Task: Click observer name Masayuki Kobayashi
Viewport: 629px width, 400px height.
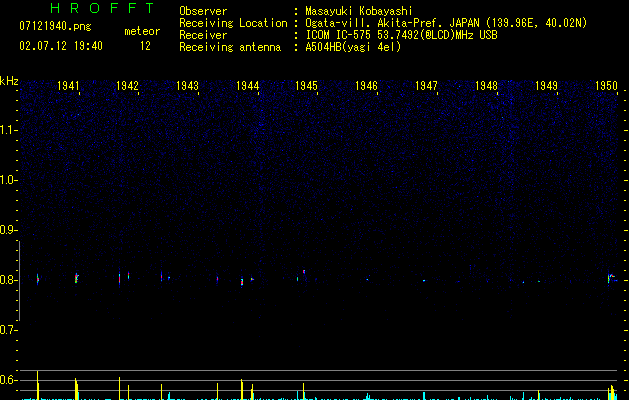Action: 359,11
